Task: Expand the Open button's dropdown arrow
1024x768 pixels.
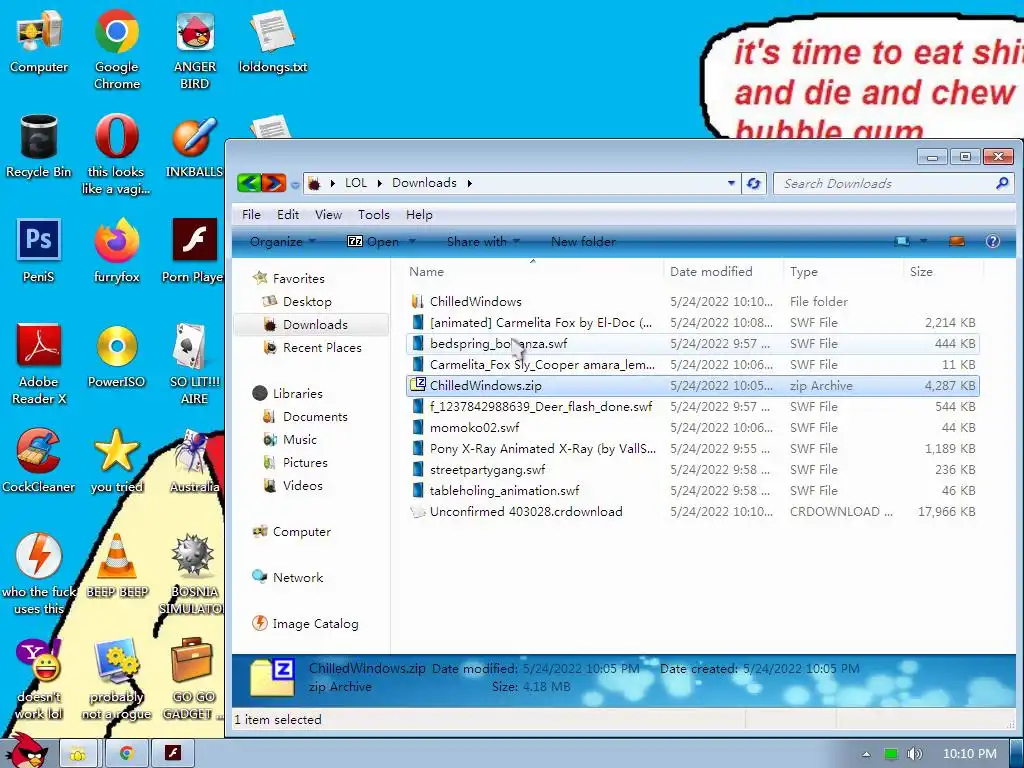Action: click(x=412, y=242)
